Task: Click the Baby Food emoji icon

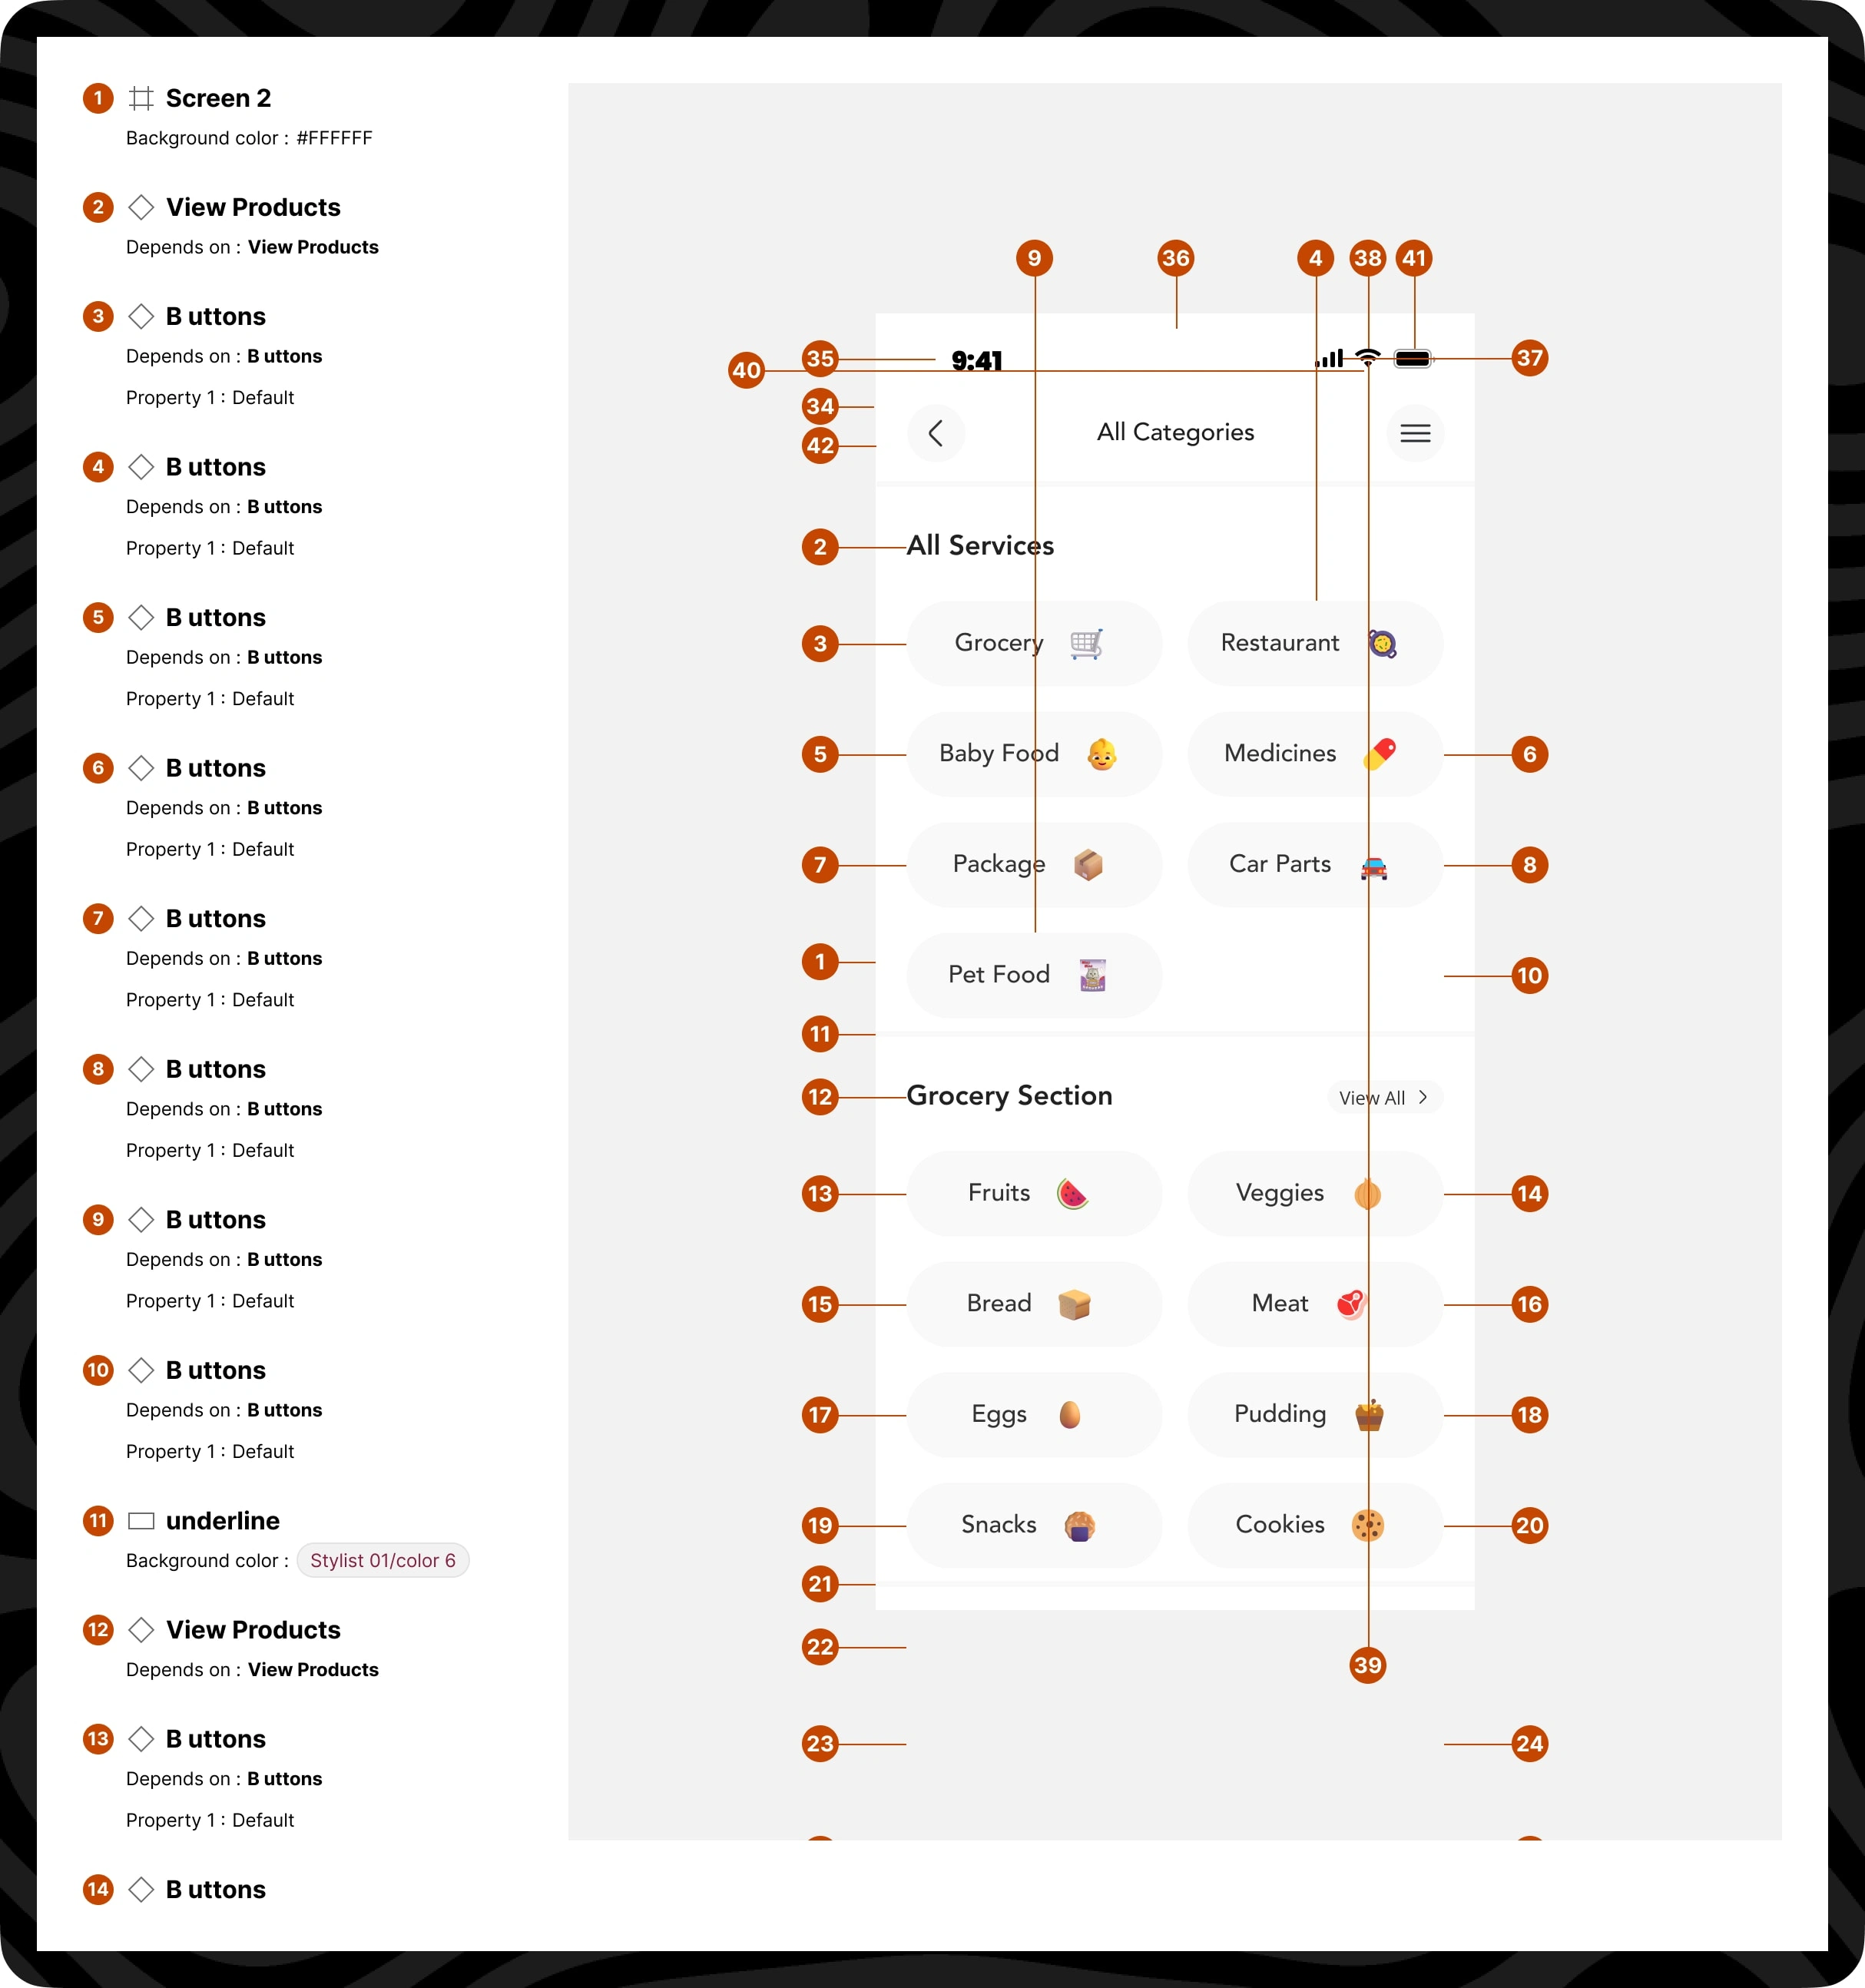Action: tap(1106, 754)
